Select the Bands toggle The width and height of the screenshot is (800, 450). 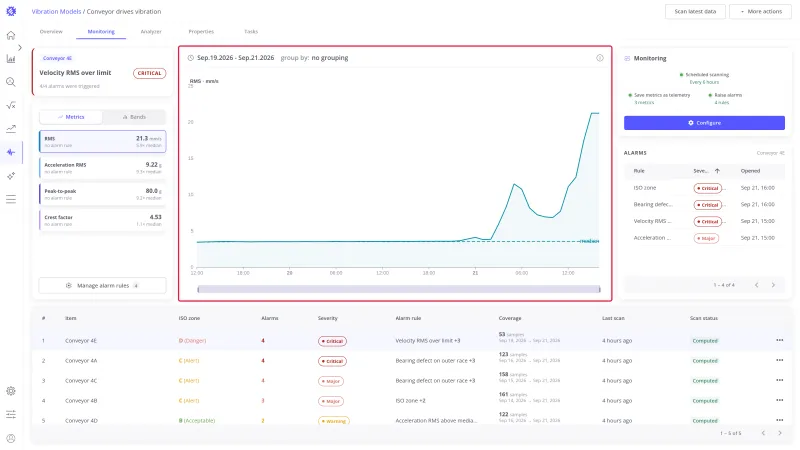click(x=134, y=117)
